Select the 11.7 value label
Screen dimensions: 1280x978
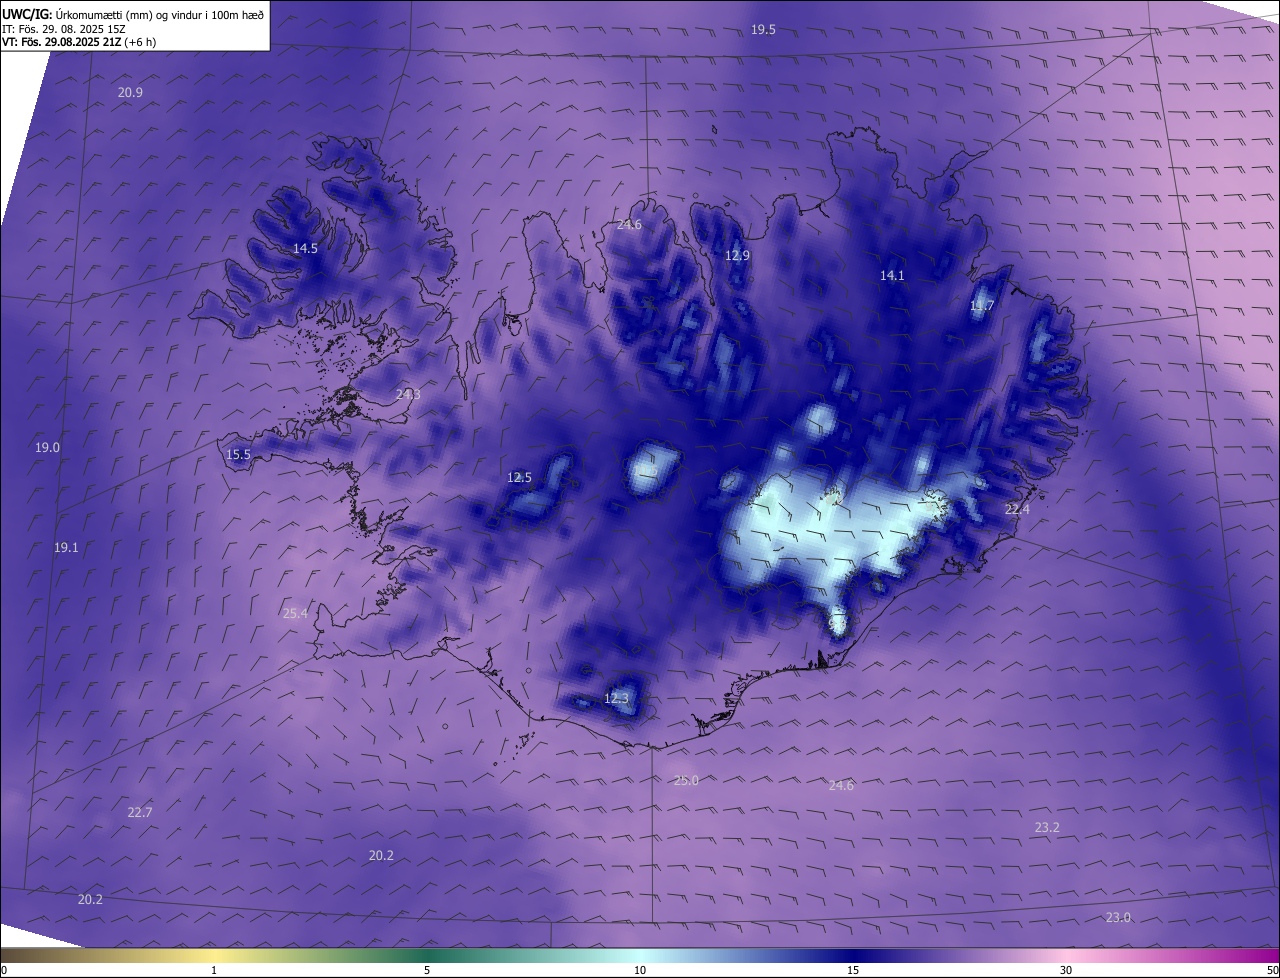pos(982,306)
